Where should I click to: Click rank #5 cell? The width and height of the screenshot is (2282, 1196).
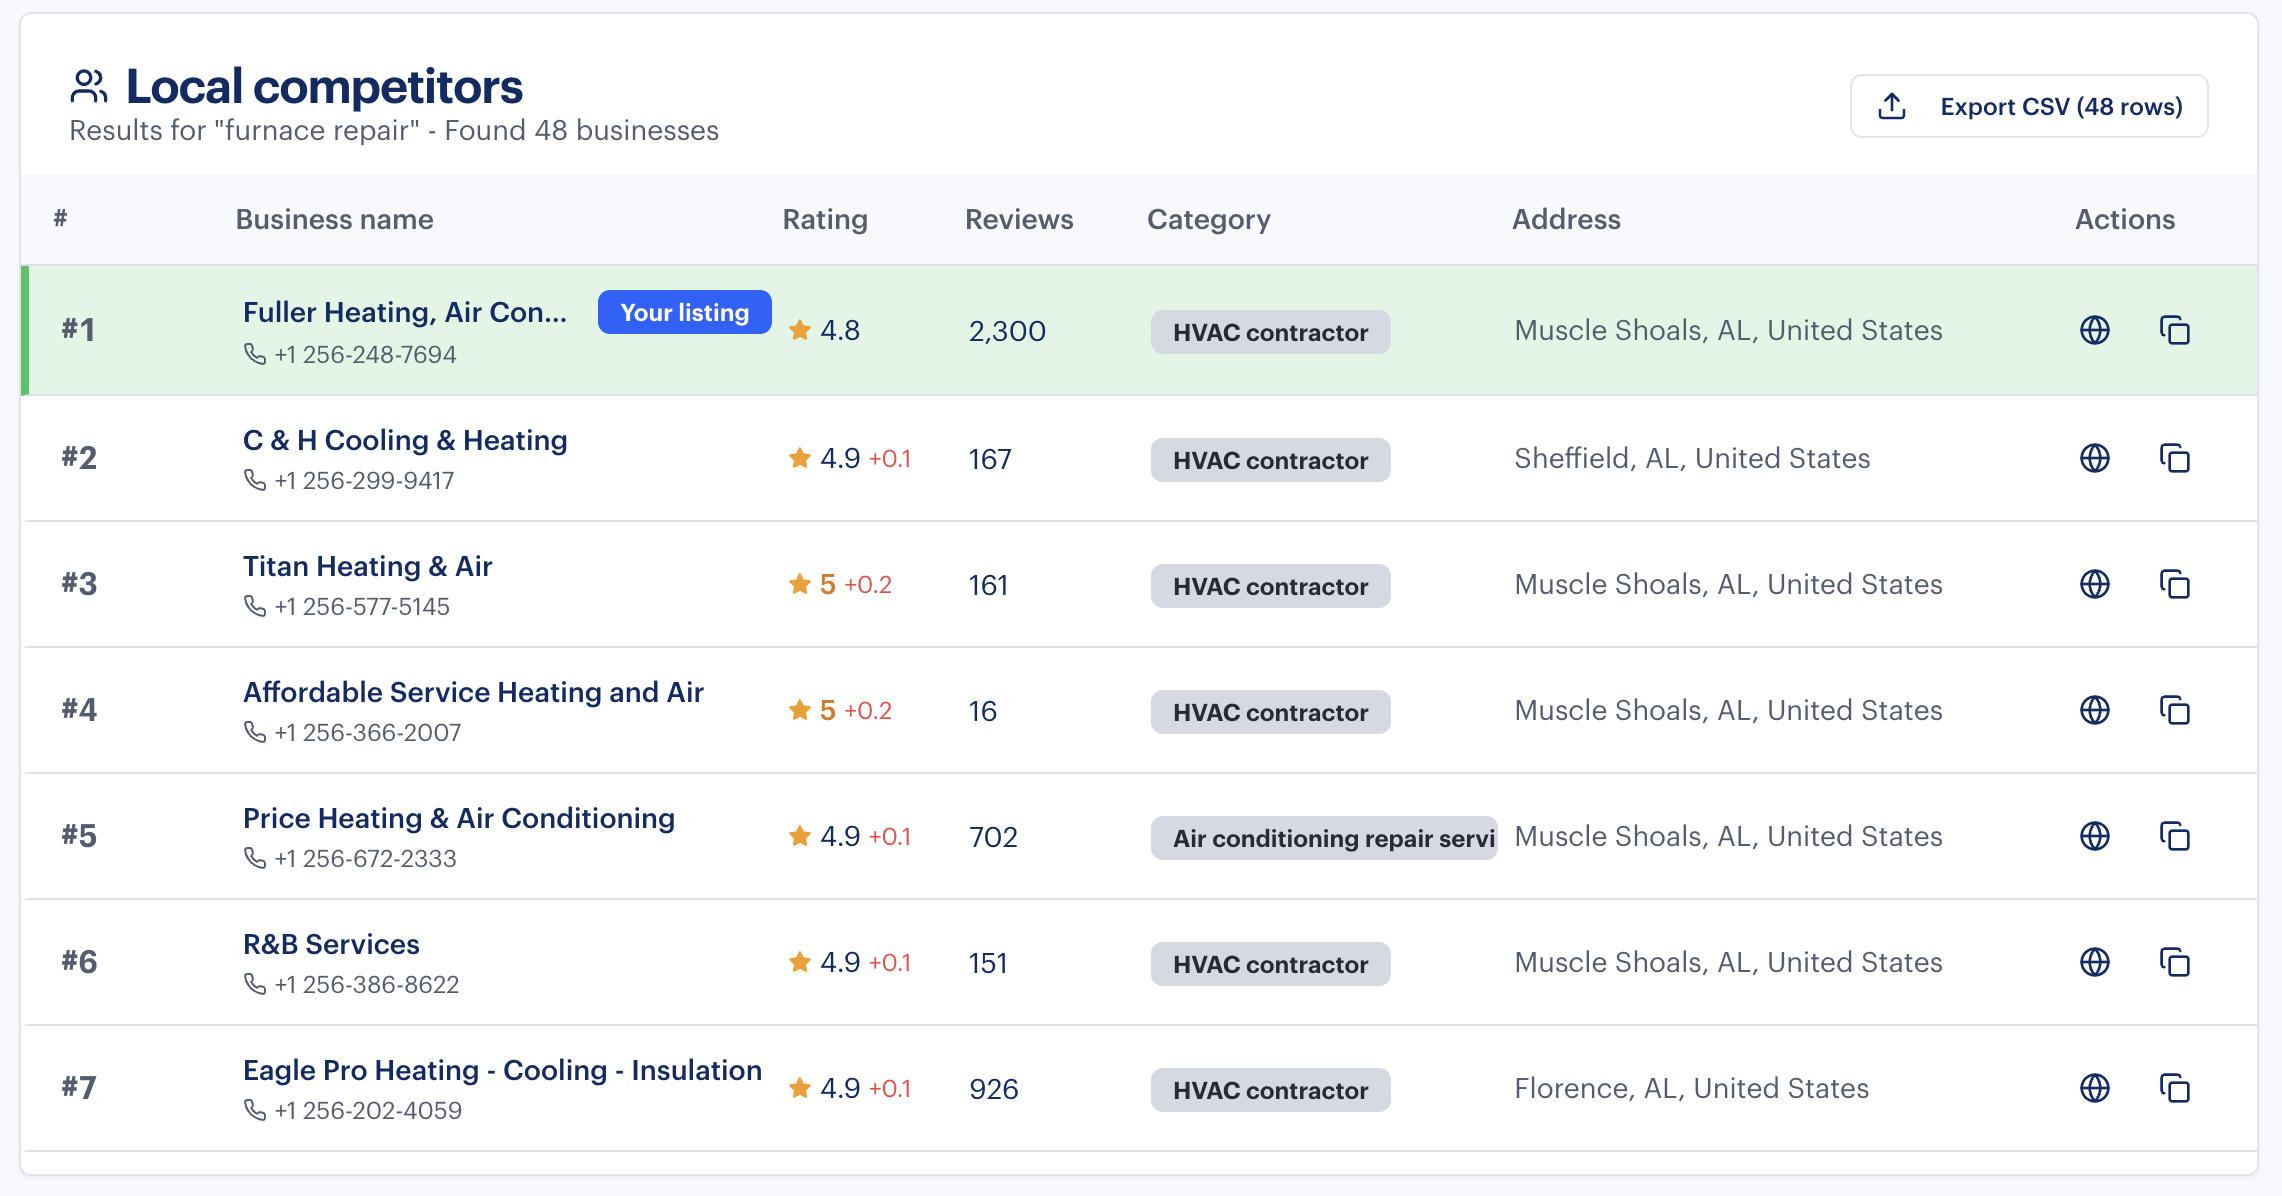click(x=79, y=835)
